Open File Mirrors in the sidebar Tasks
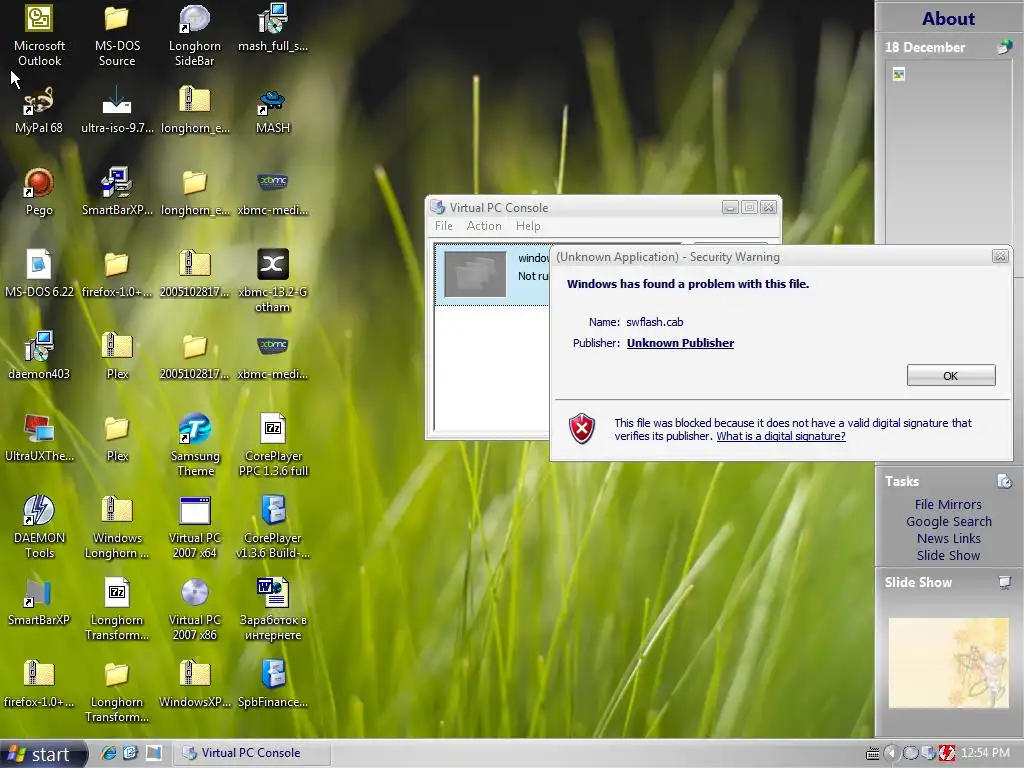 948,504
